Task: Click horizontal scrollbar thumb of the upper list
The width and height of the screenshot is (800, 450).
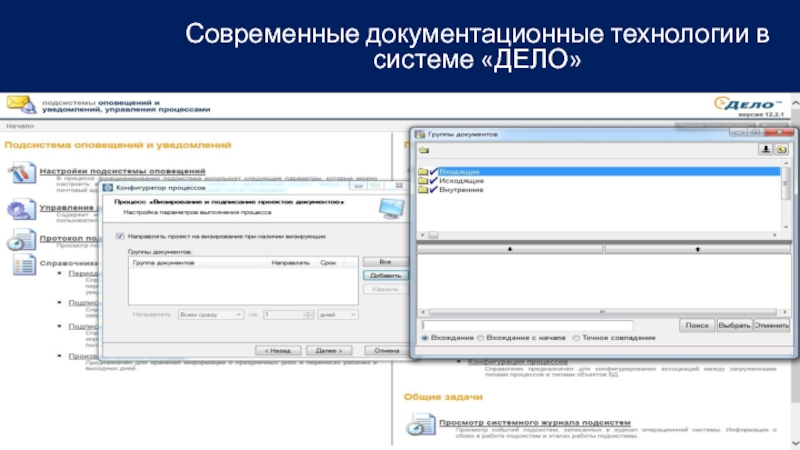Action: [433, 235]
